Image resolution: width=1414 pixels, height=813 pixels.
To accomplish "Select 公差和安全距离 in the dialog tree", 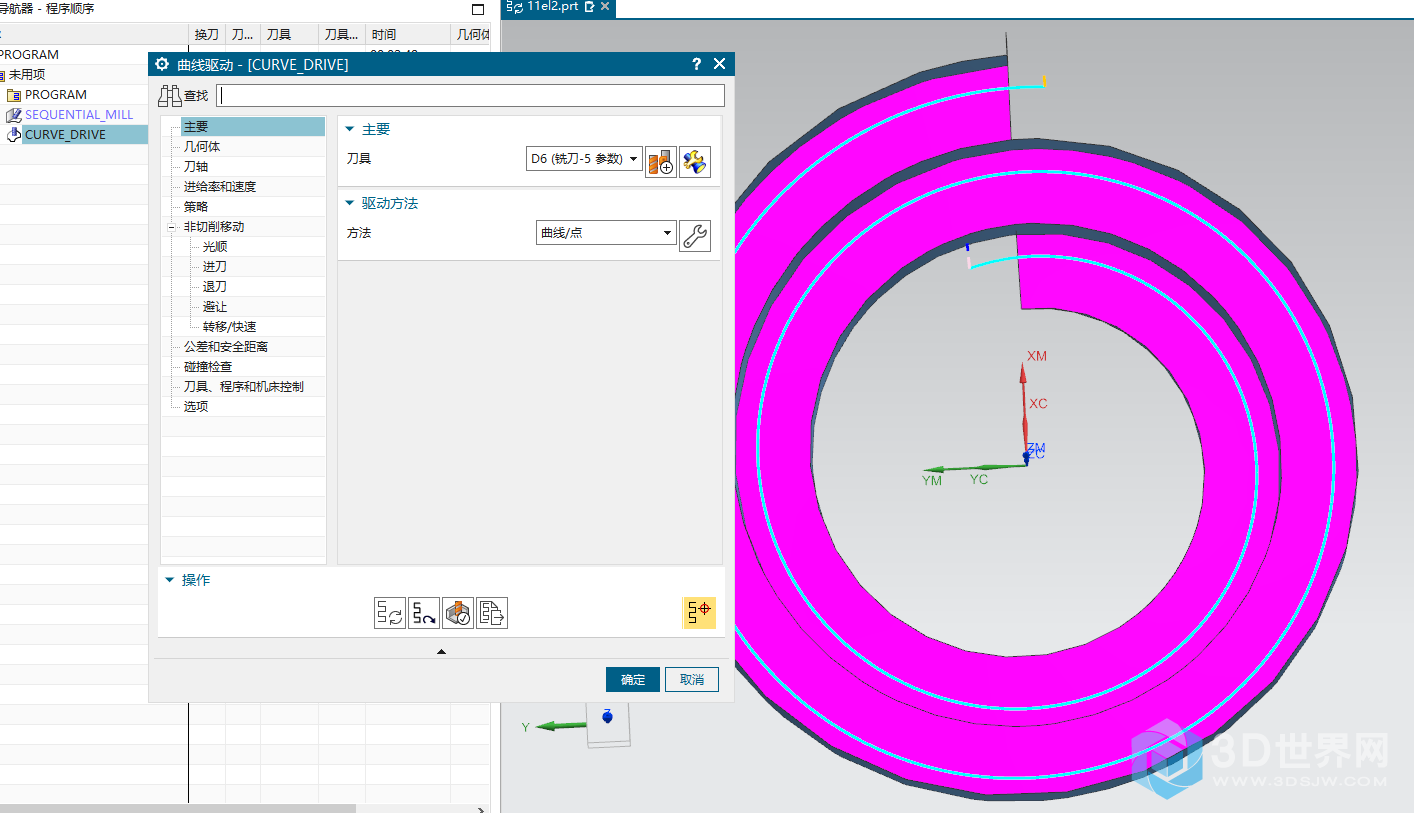I will click(x=226, y=347).
